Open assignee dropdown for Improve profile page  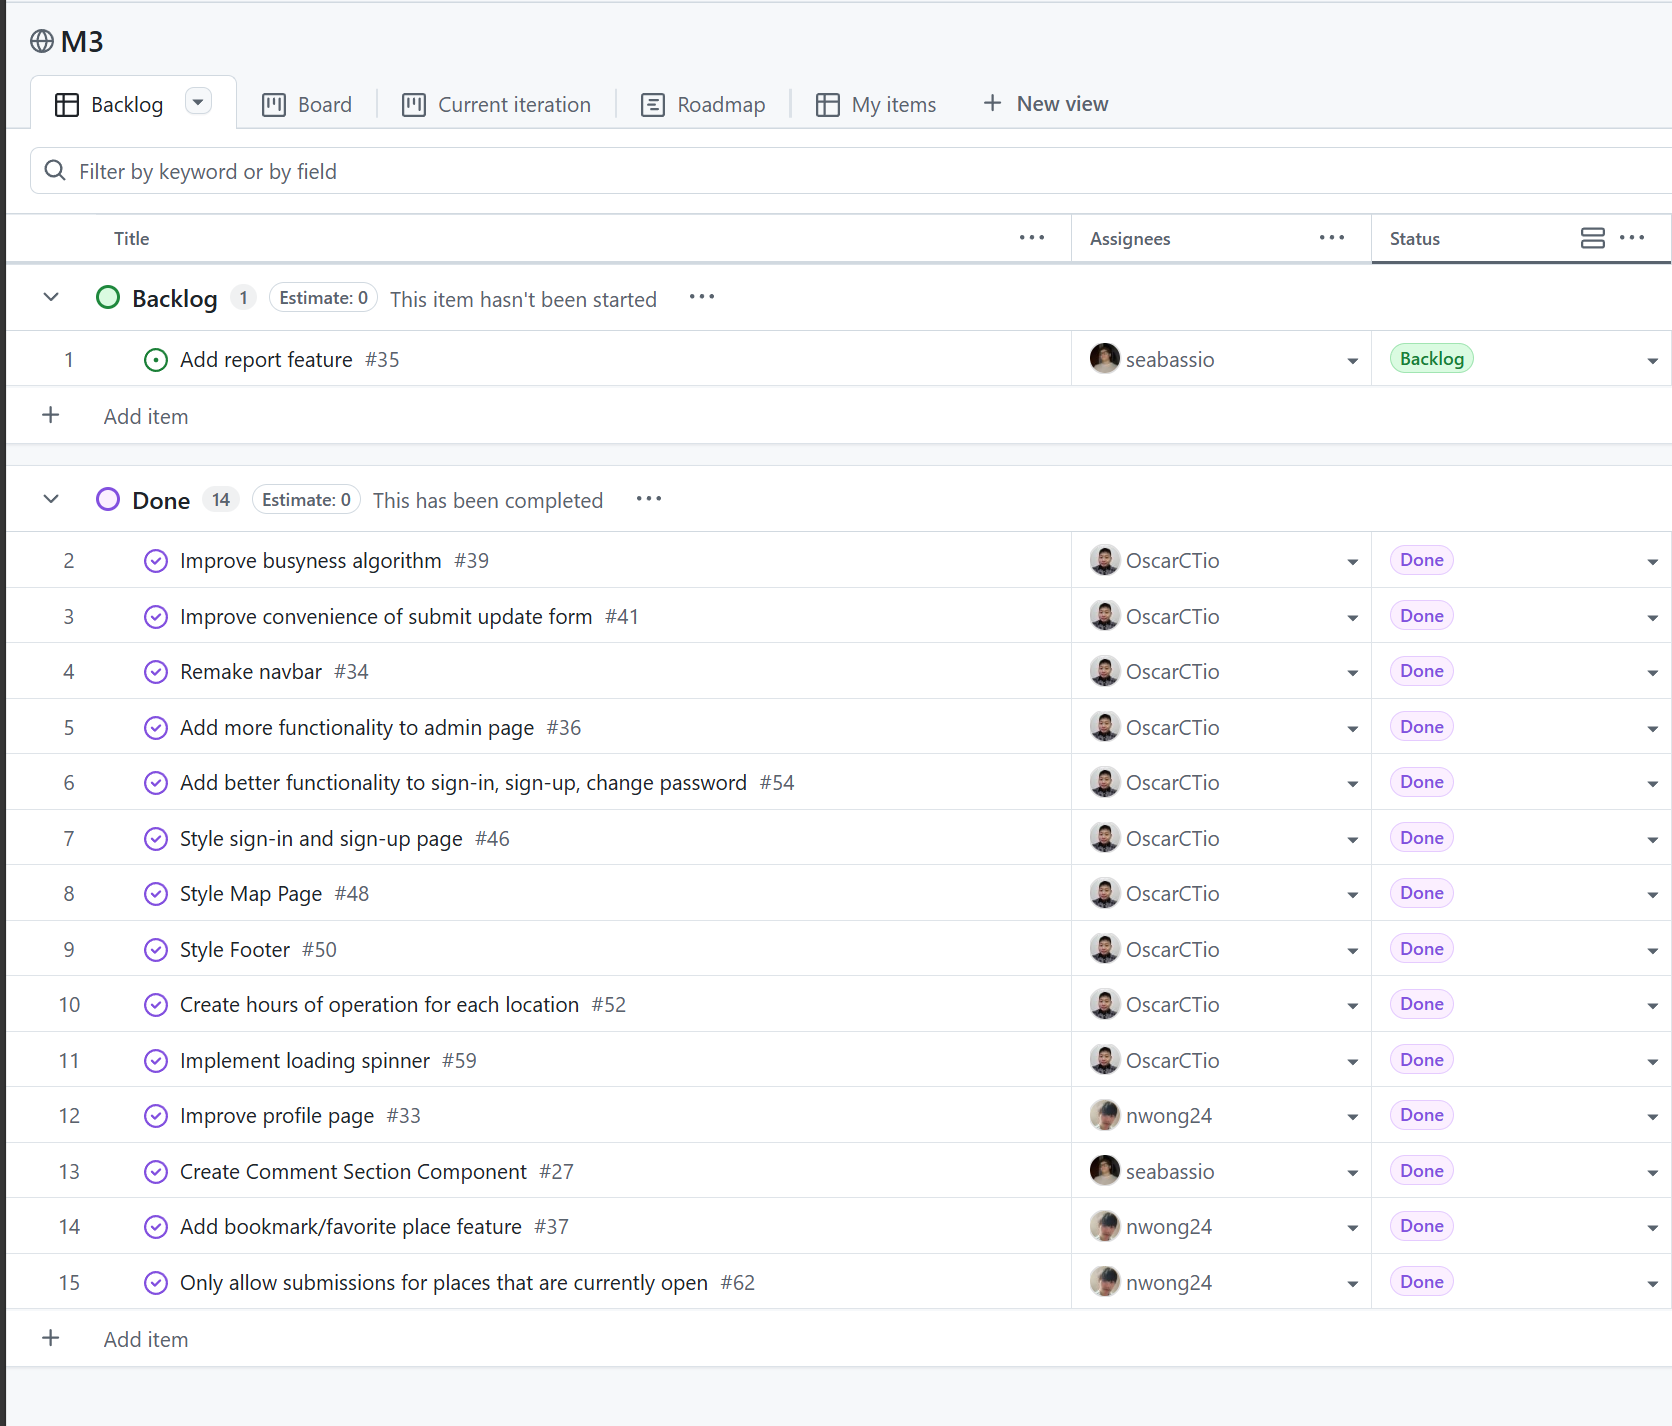coord(1352,1117)
